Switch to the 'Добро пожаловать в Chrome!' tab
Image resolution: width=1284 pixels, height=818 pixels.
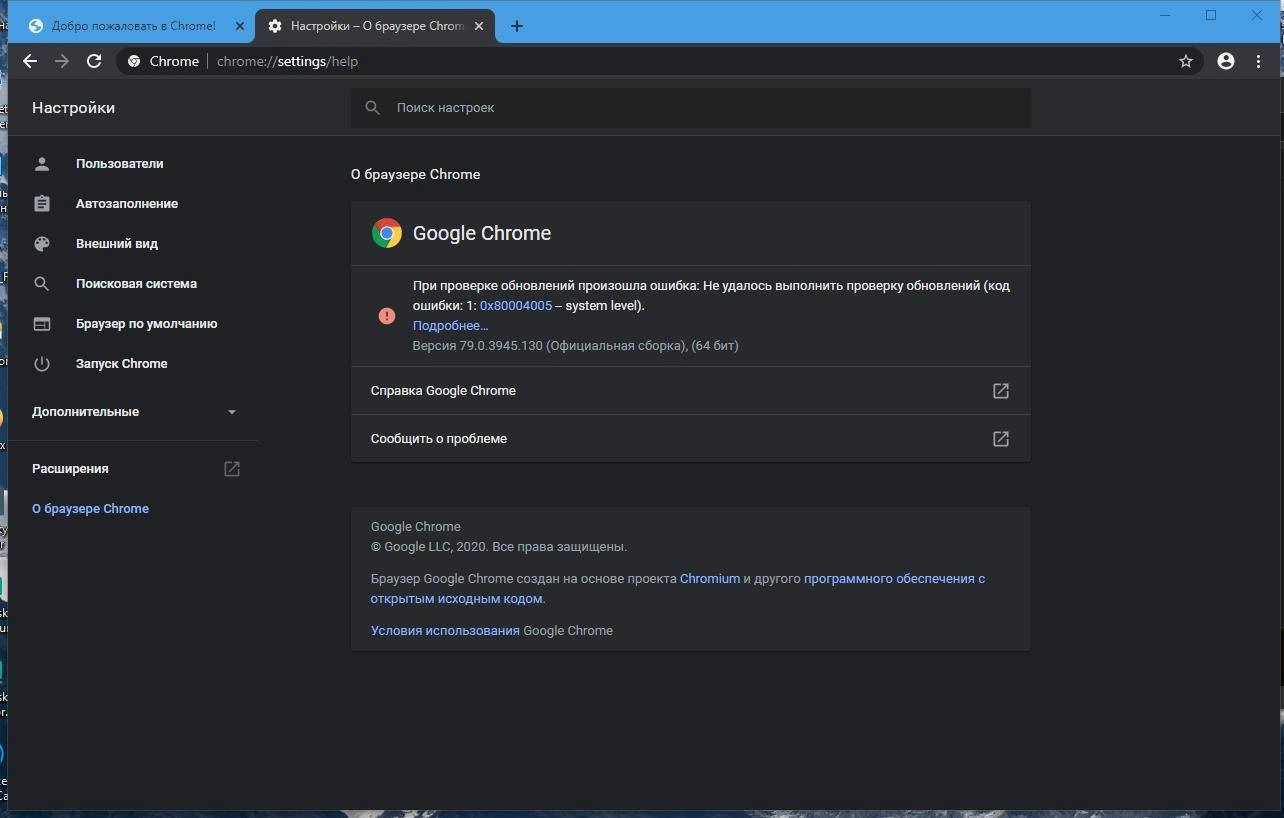tap(133, 26)
